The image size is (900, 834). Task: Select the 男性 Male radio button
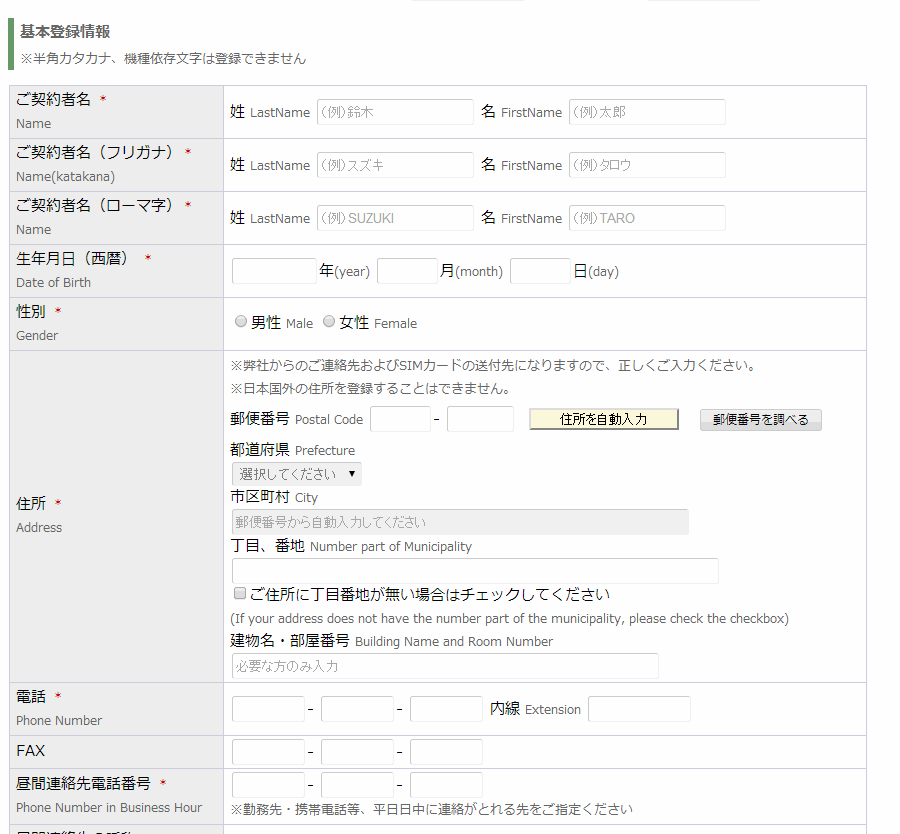pyautogui.click(x=240, y=322)
